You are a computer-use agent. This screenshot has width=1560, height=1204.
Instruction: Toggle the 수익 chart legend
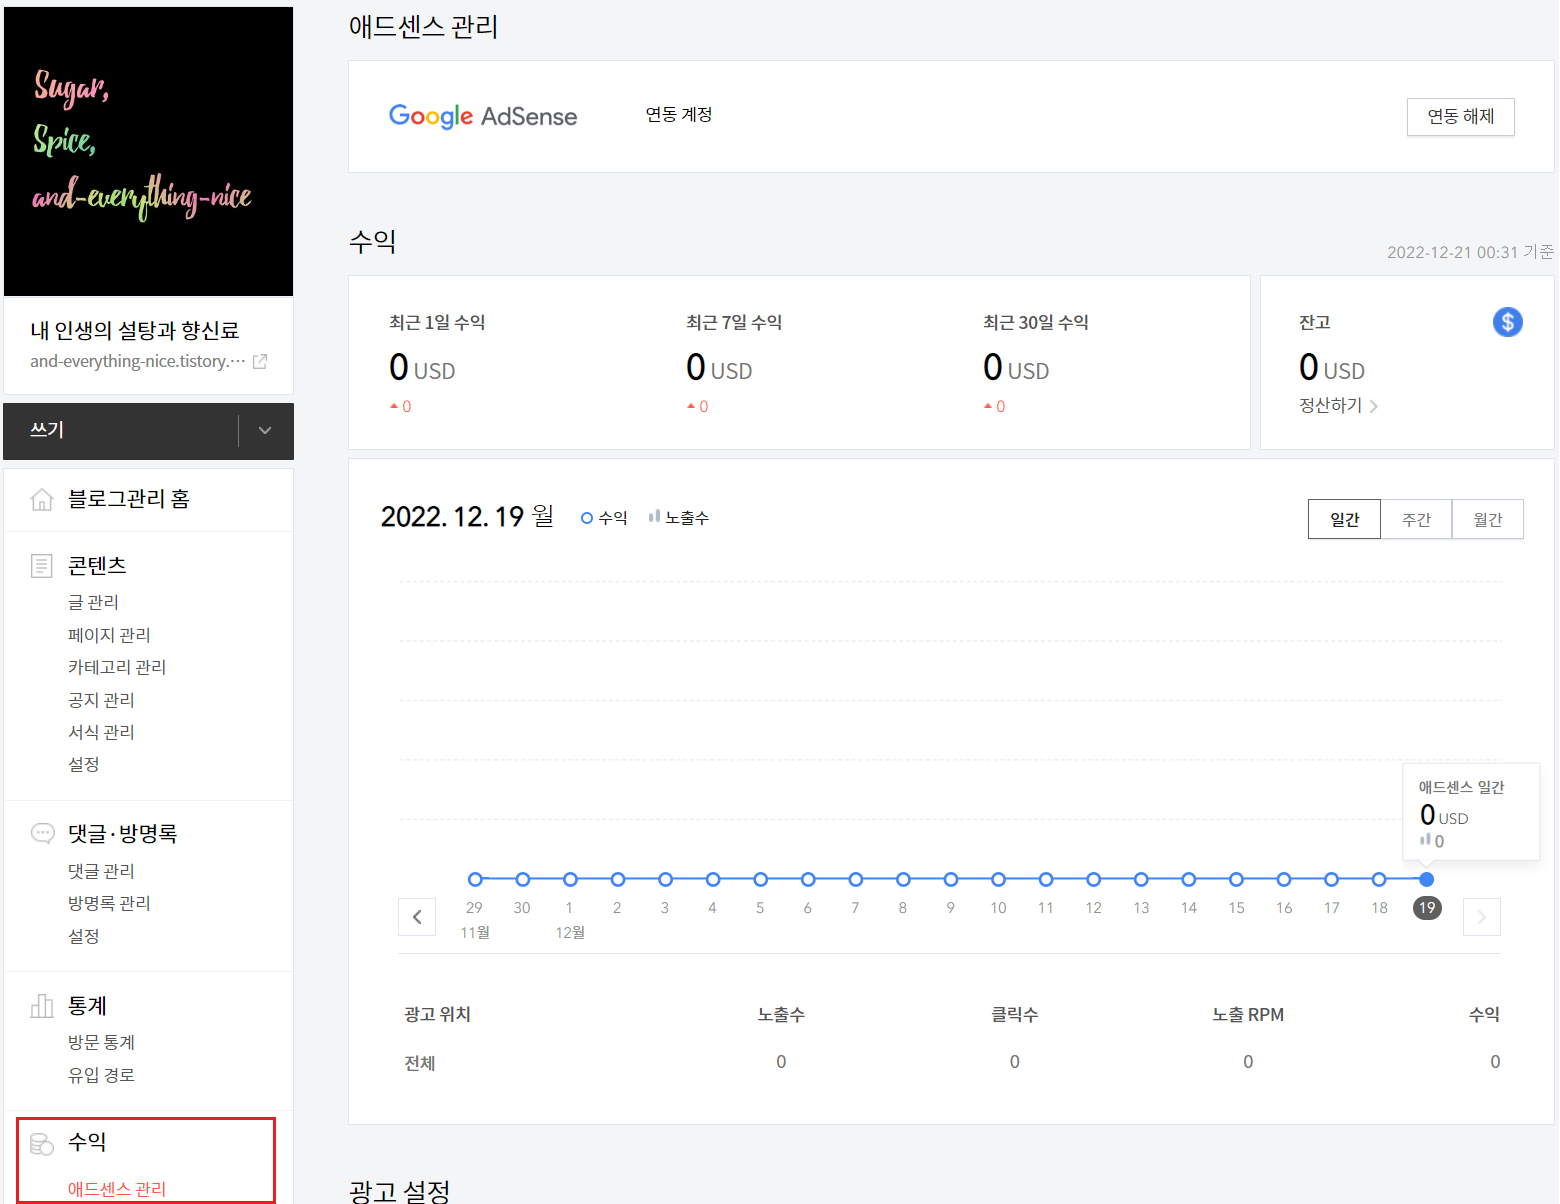tap(604, 518)
